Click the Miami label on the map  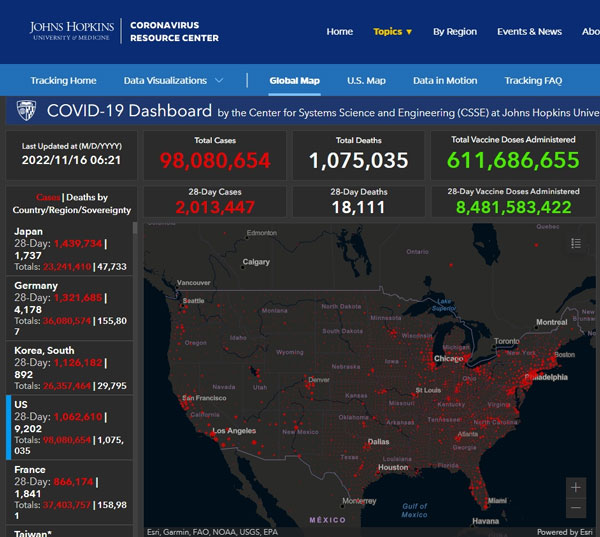(497, 501)
